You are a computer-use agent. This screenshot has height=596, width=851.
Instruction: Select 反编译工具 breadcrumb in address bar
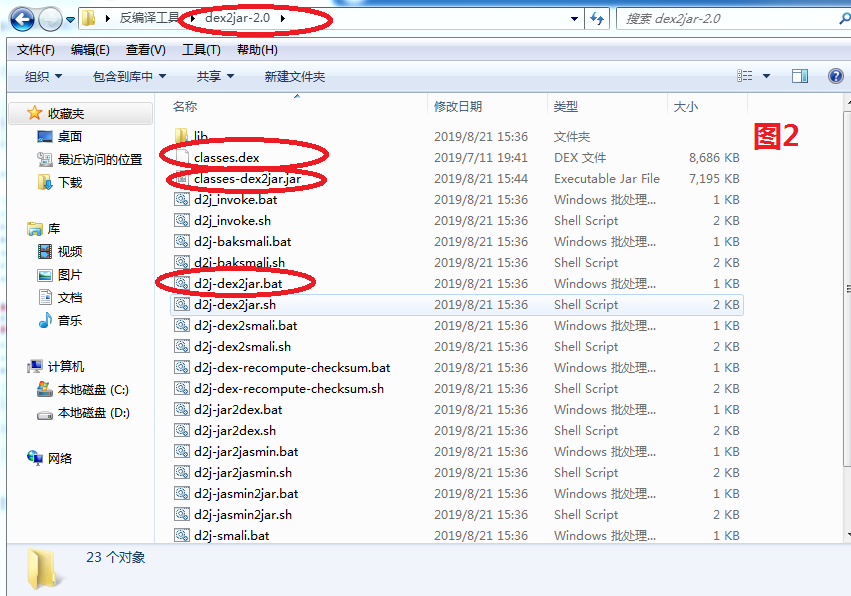[149, 18]
